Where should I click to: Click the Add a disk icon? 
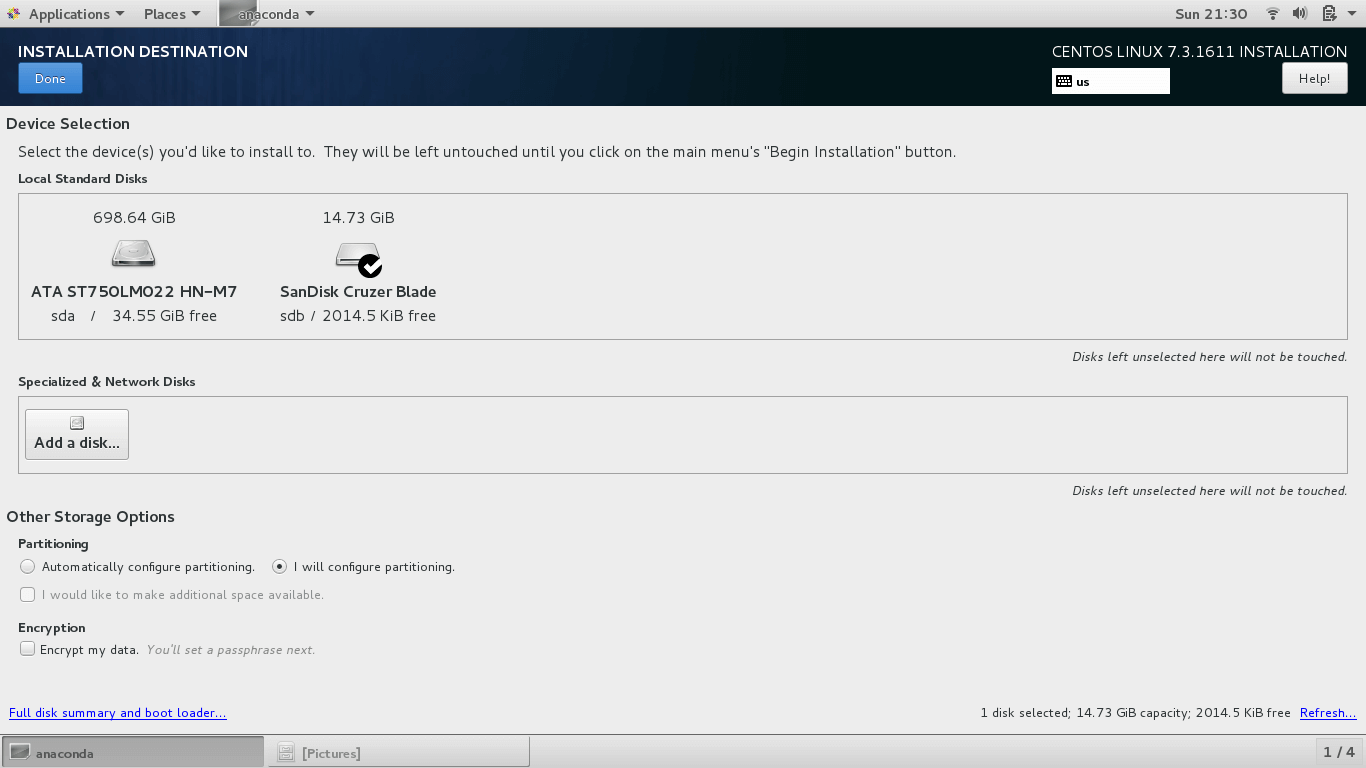[x=77, y=423]
